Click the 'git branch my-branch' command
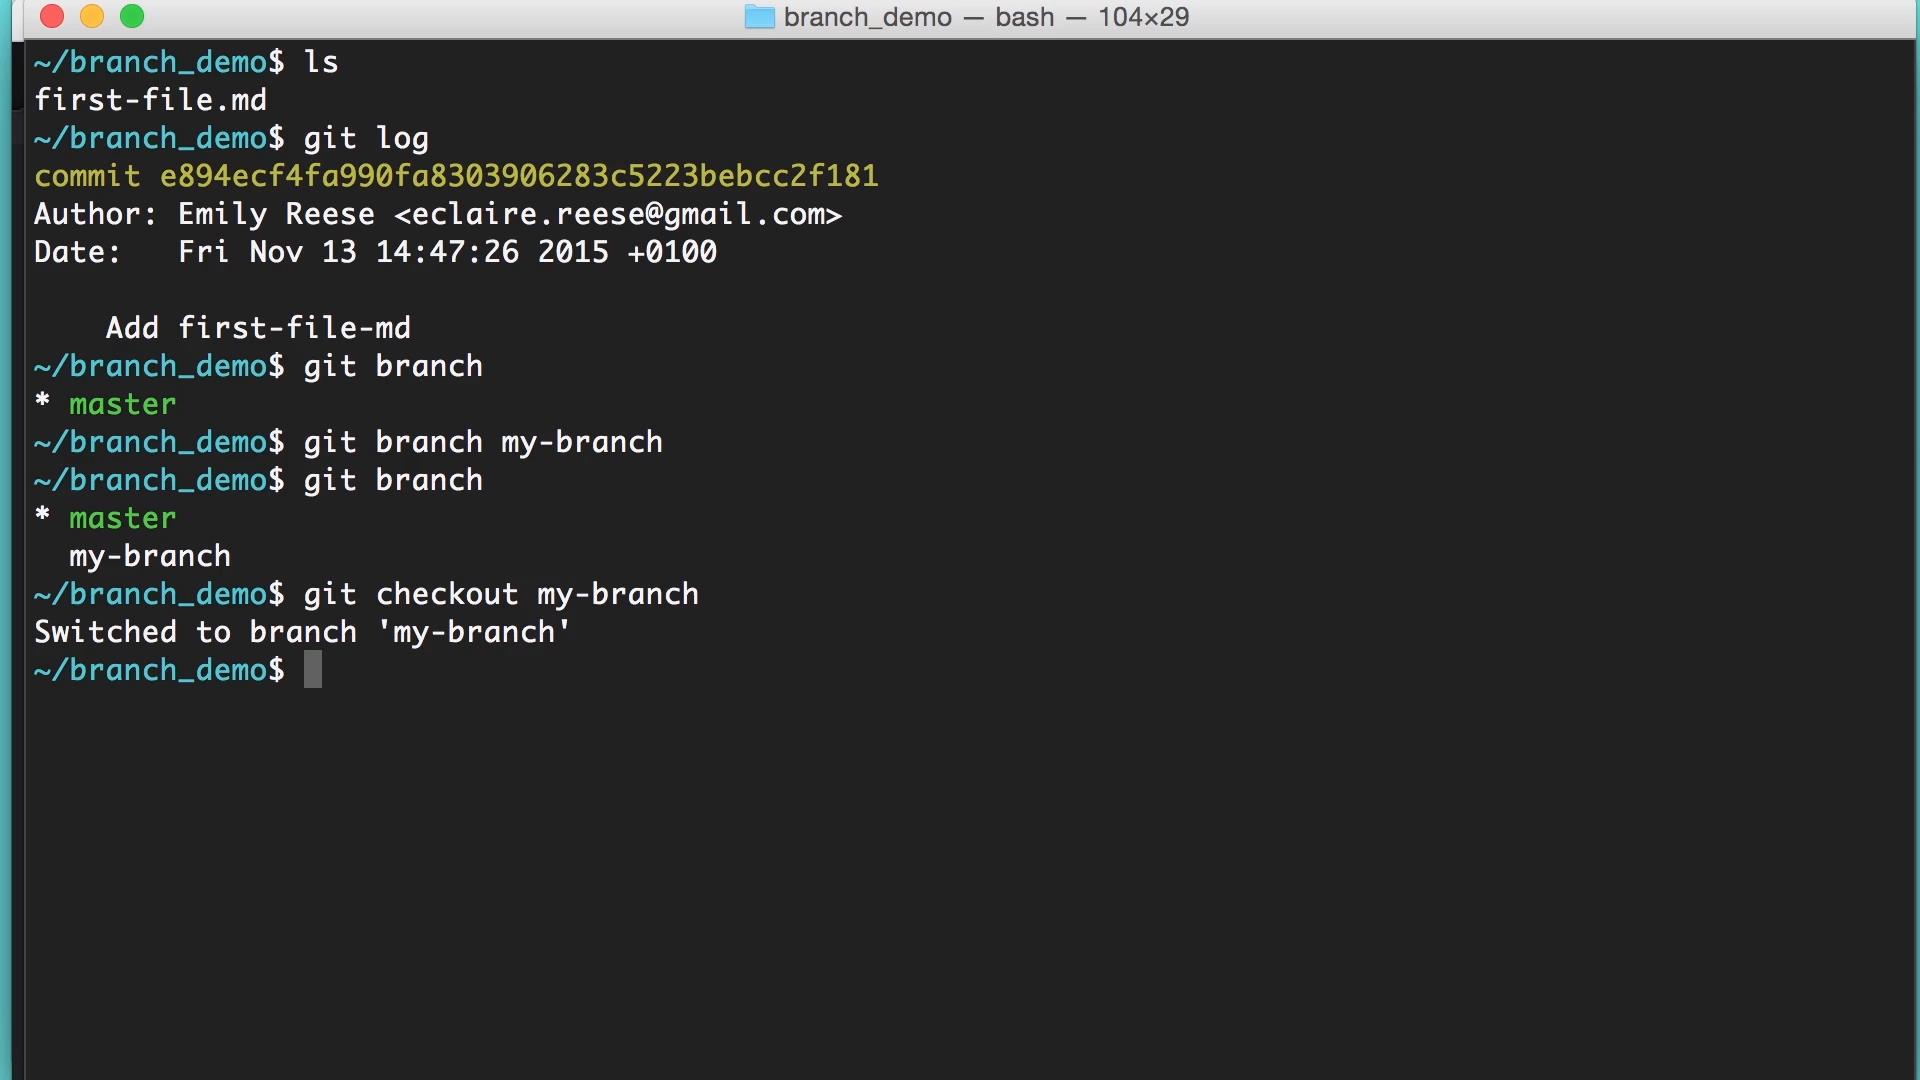This screenshot has height=1080, width=1920. coord(483,442)
